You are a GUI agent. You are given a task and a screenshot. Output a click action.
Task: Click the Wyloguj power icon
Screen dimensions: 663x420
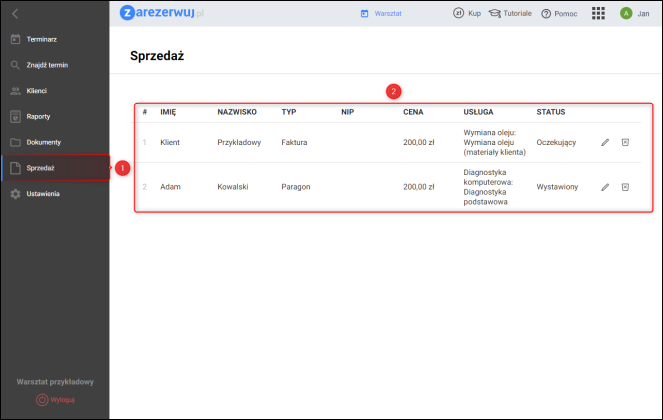click(42, 400)
